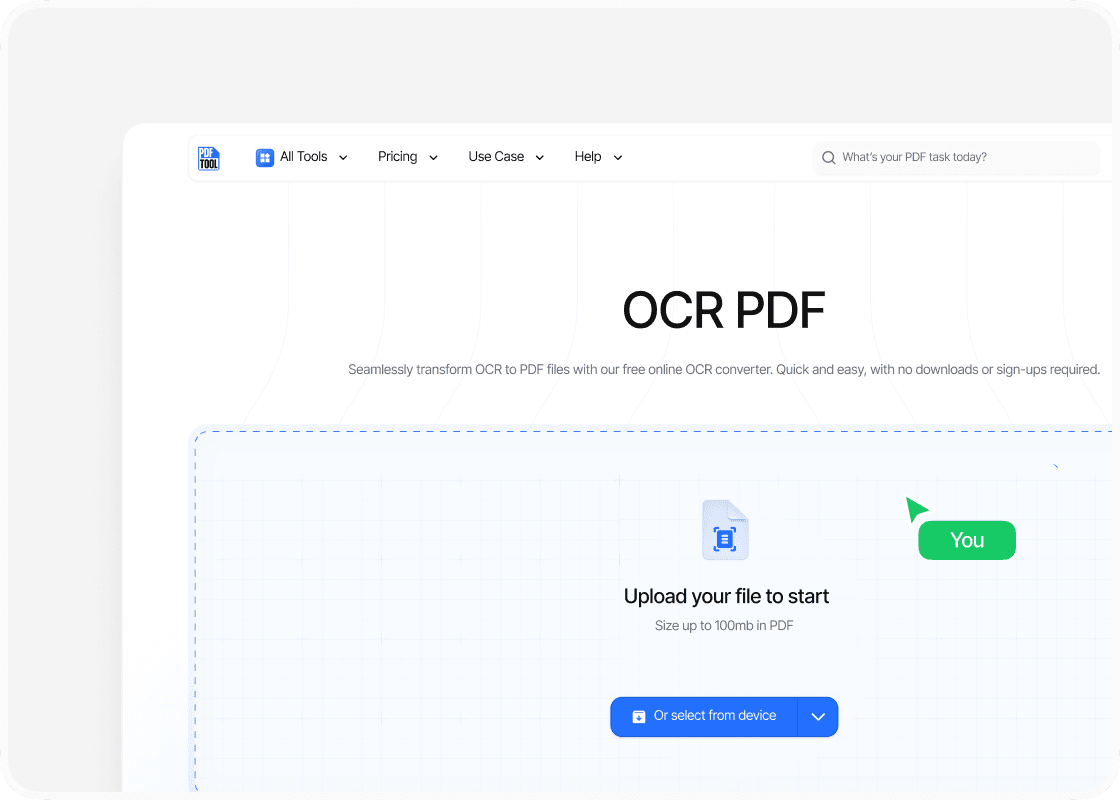Open the Use Case menu
The width and height of the screenshot is (1120, 800).
(x=496, y=157)
